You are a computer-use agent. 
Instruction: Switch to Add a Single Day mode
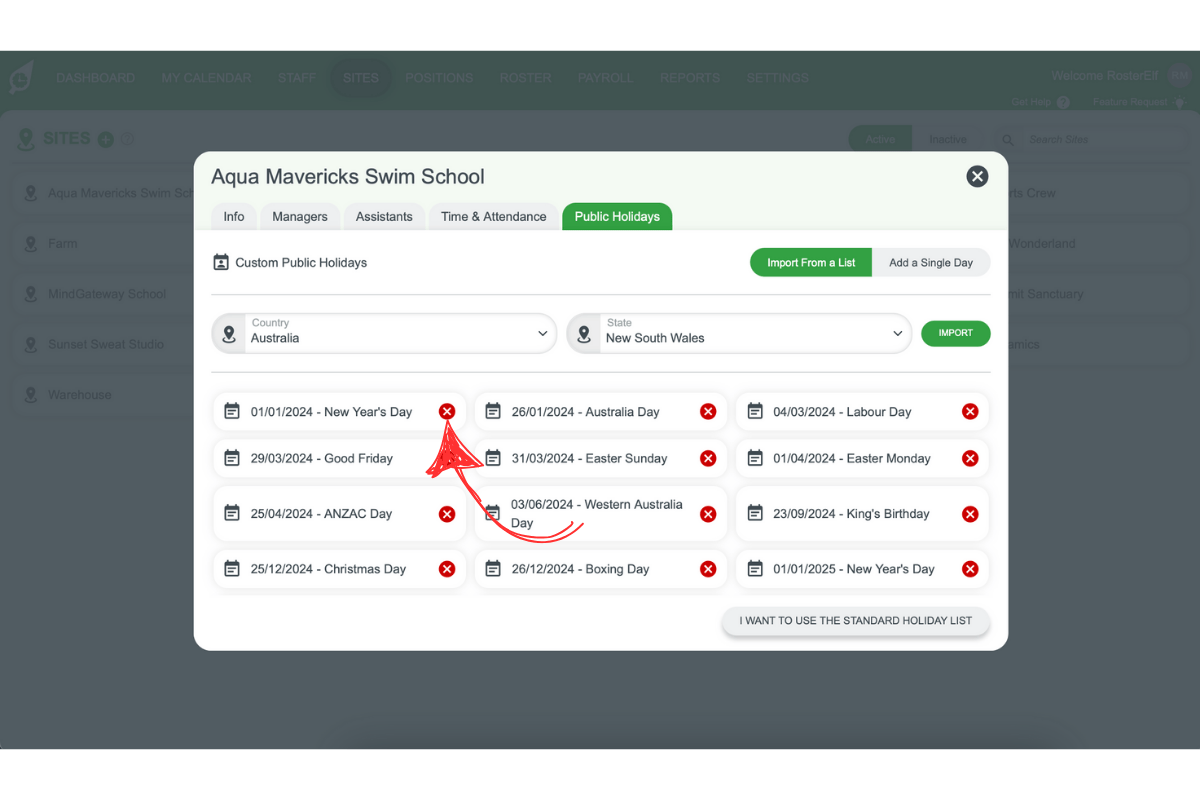point(931,263)
